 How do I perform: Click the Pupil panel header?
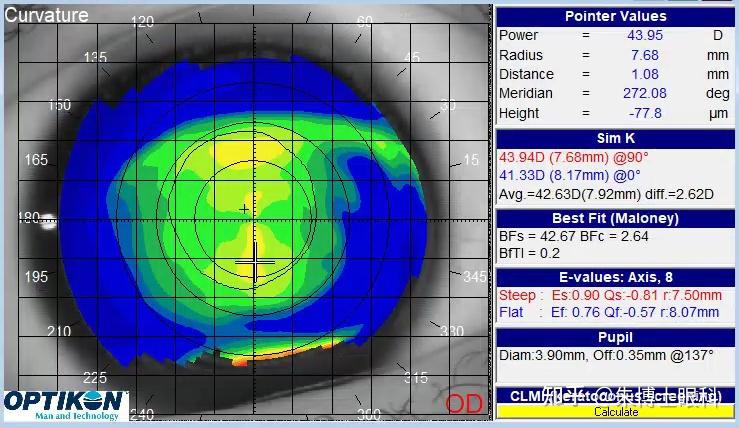click(615, 337)
